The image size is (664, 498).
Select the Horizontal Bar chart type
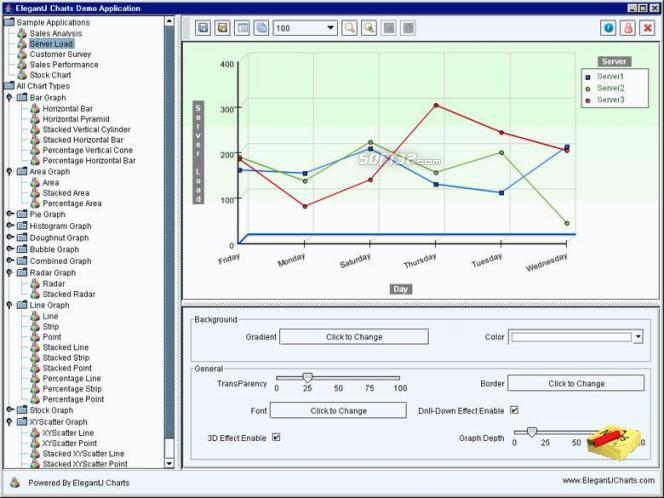tap(68, 109)
